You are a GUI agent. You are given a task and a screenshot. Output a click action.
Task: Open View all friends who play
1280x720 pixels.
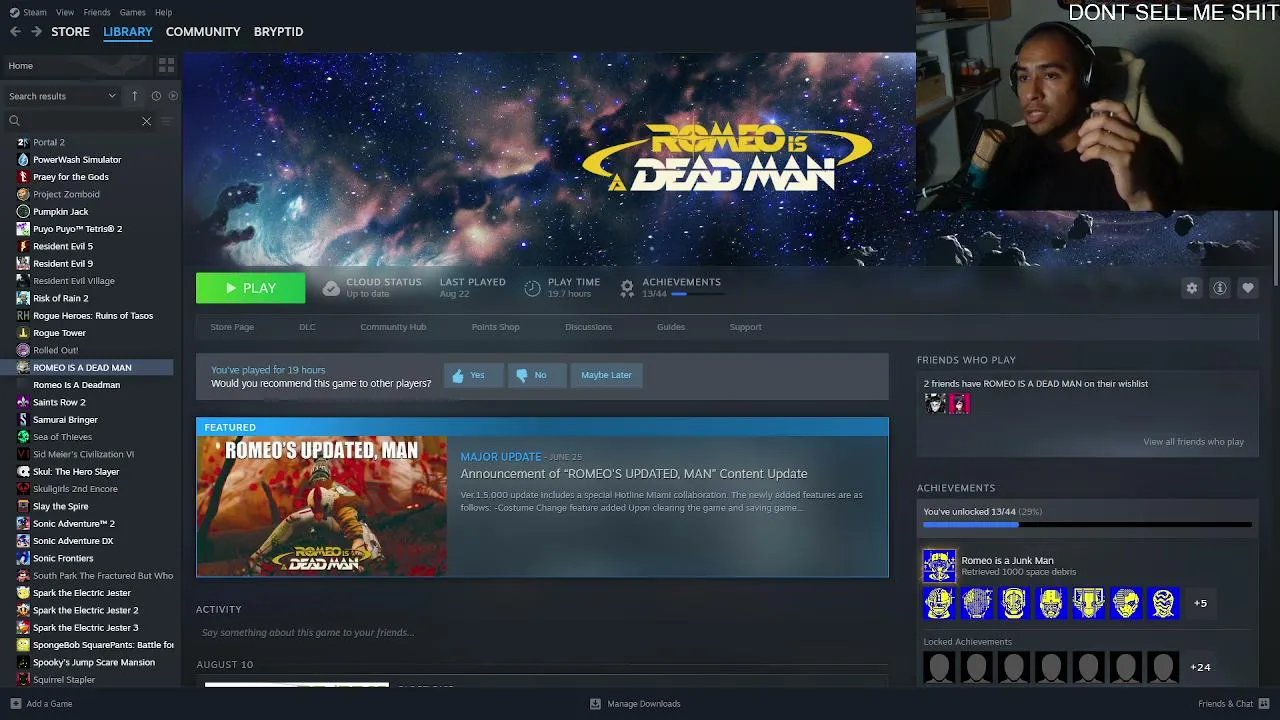coord(1193,442)
